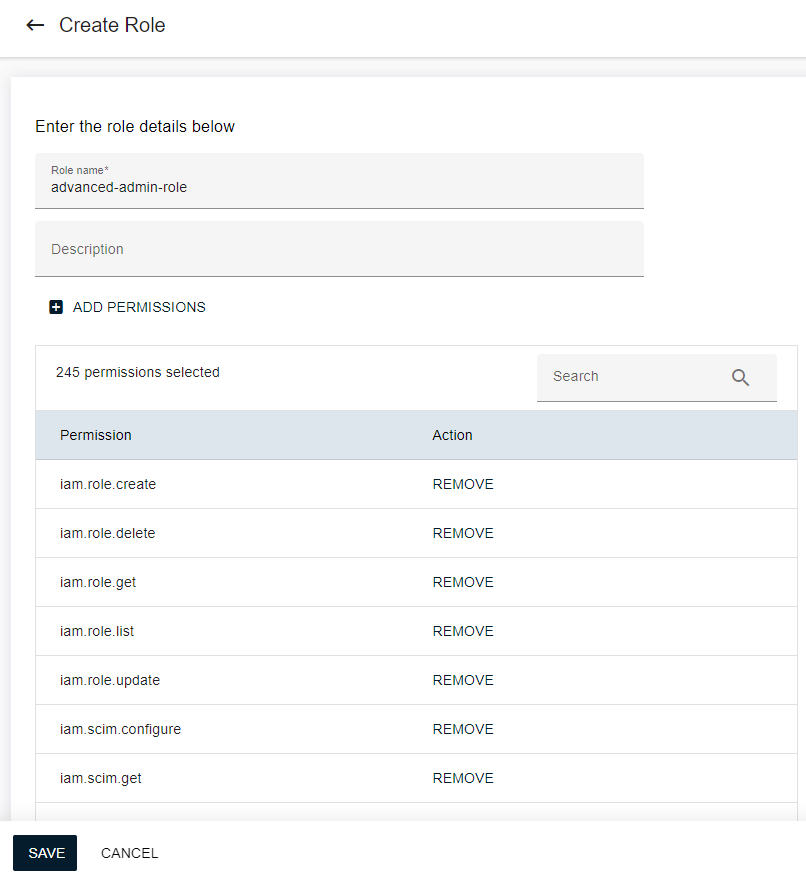Click into the Description field
Screen dimensions: 806x872
tap(339, 249)
